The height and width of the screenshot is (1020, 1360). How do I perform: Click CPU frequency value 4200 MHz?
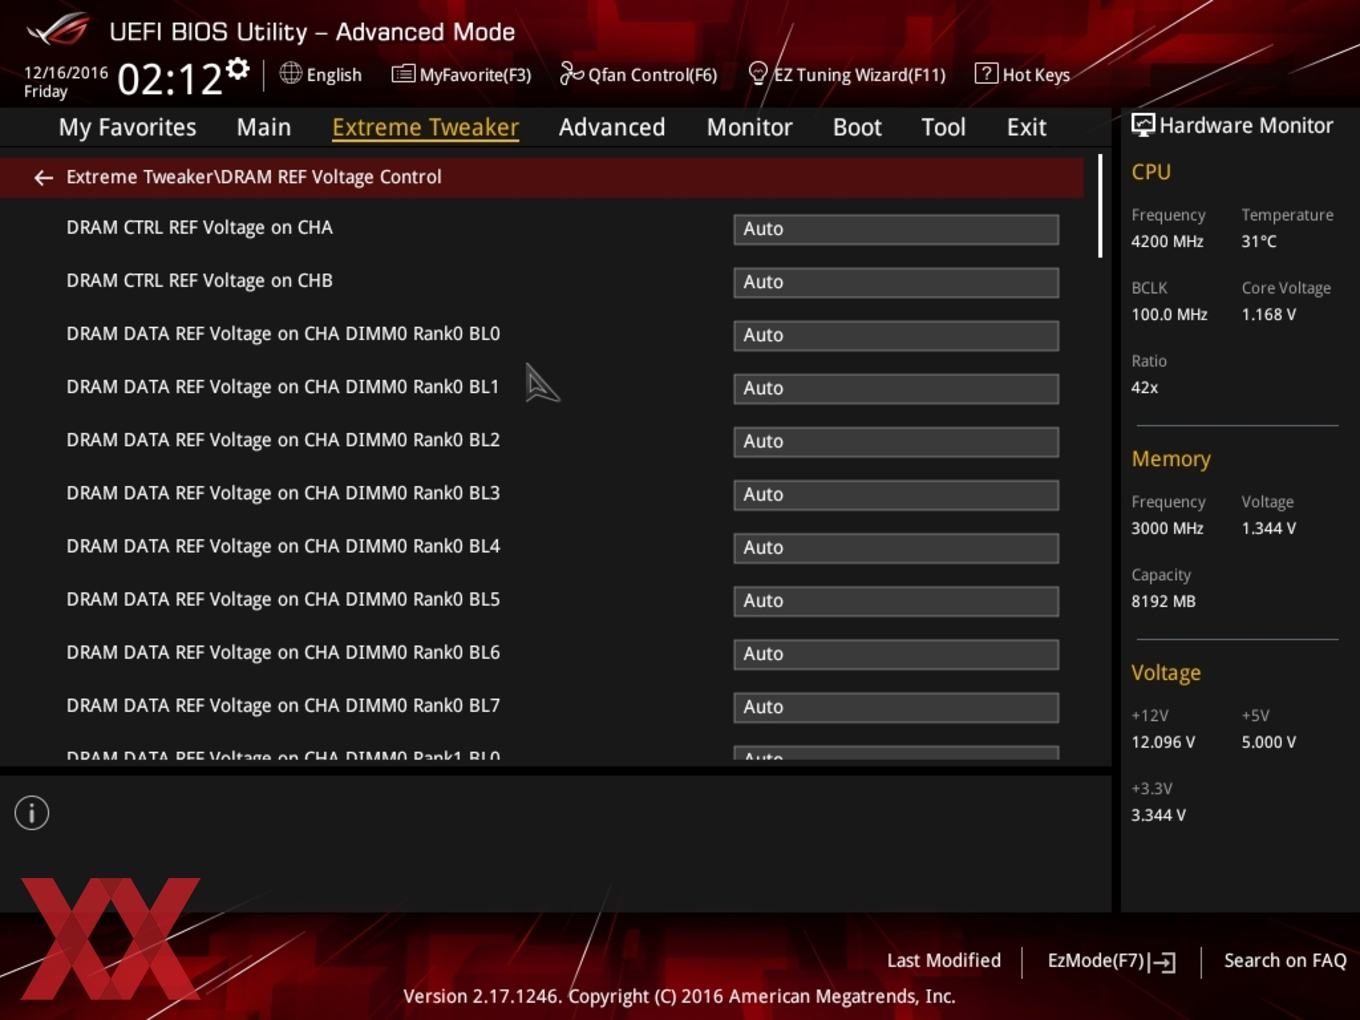click(x=1167, y=241)
